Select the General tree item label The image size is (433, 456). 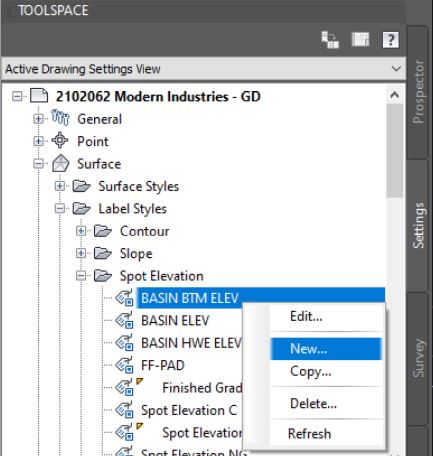[x=99, y=119]
